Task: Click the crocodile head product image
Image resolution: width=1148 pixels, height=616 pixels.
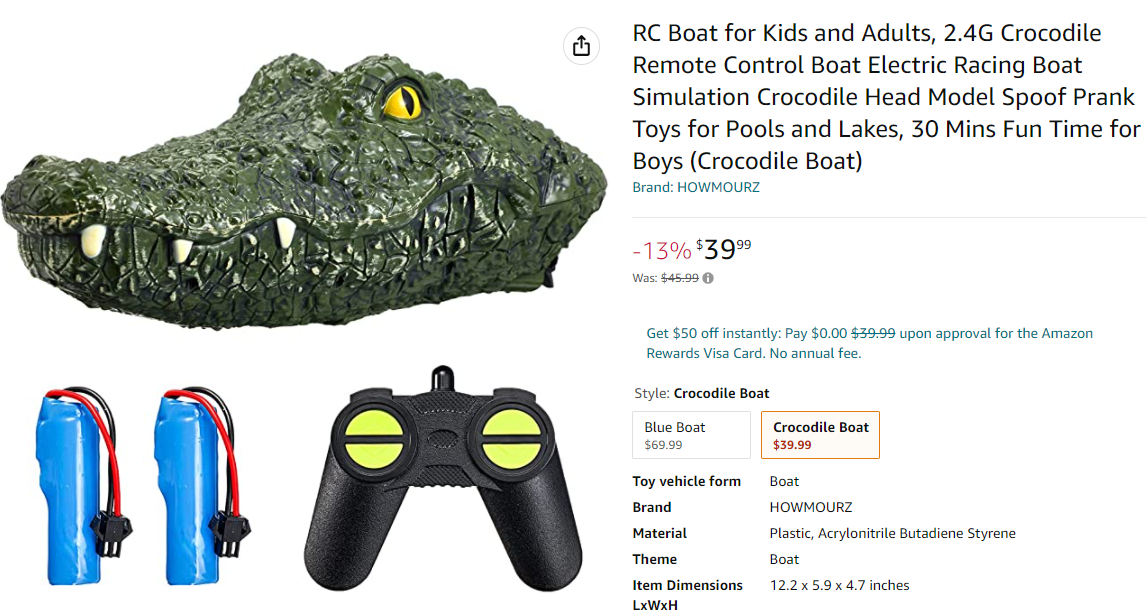Action: click(x=300, y=190)
